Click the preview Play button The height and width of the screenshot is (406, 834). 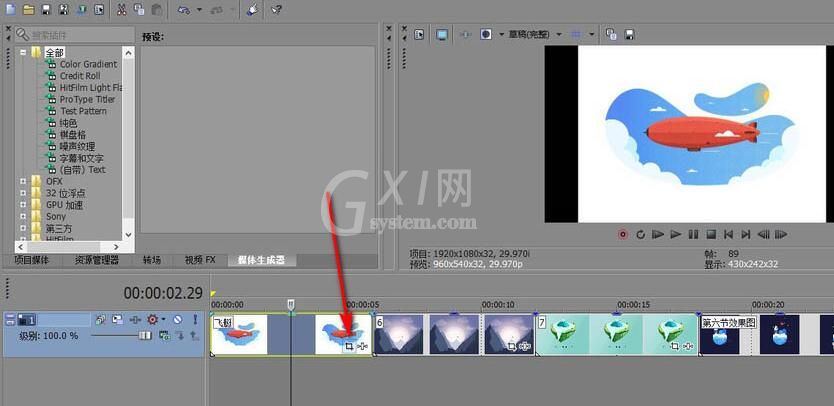tap(675, 234)
